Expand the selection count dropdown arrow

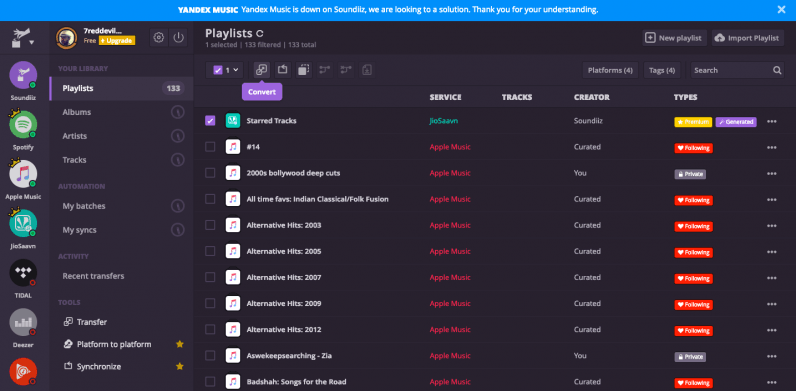(236, 71)
